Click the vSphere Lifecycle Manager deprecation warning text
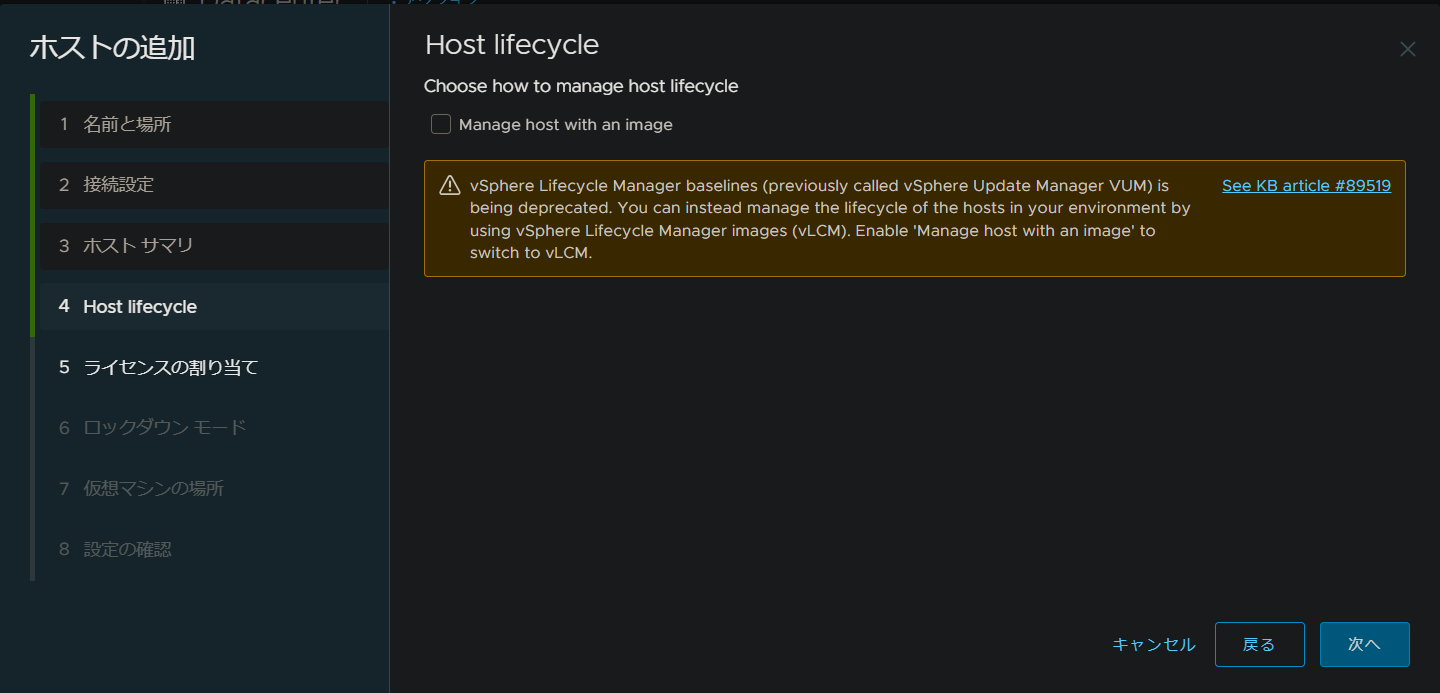This screenshot has height=693, width=1440. tap(830, 219)
